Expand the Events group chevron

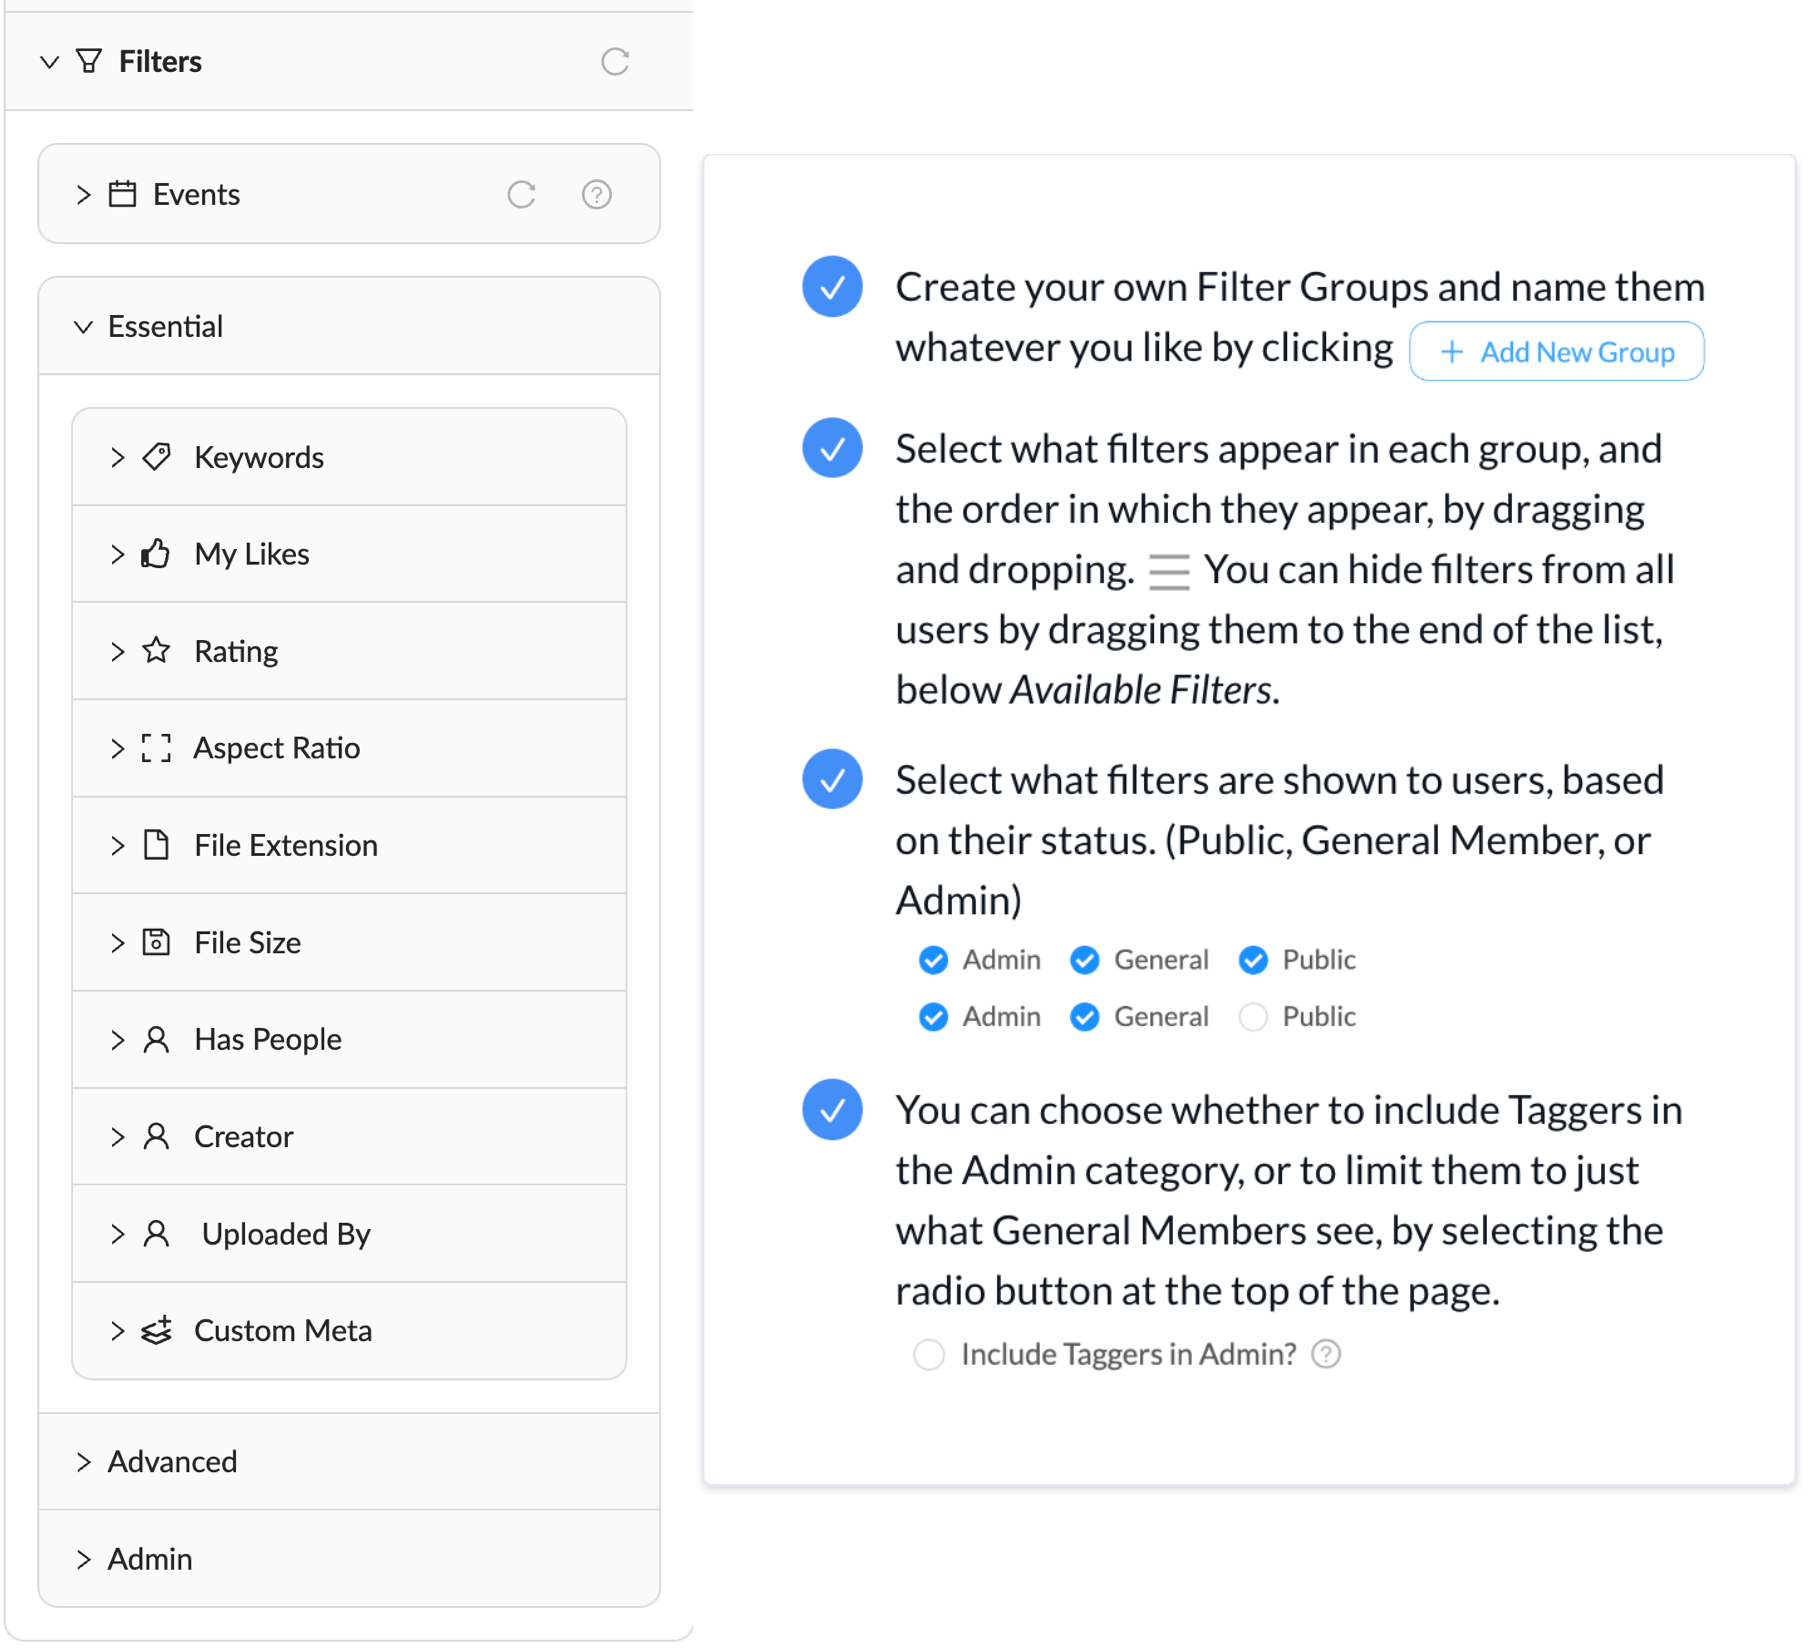84,194
